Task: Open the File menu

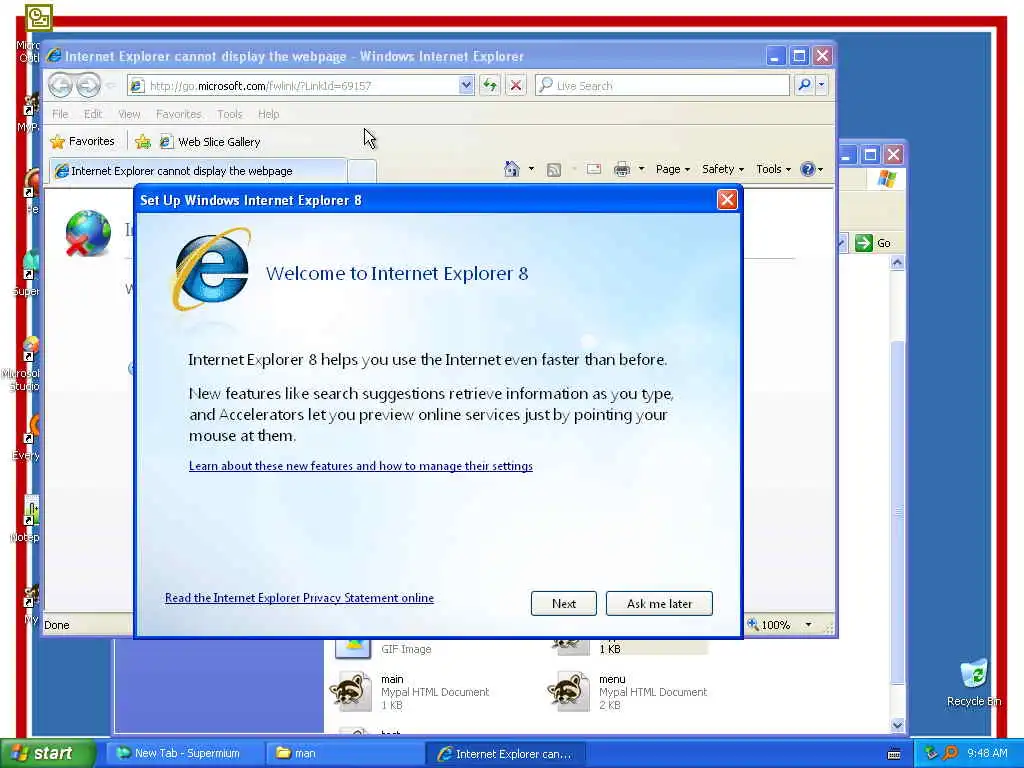Action: (x=60, y=114)
